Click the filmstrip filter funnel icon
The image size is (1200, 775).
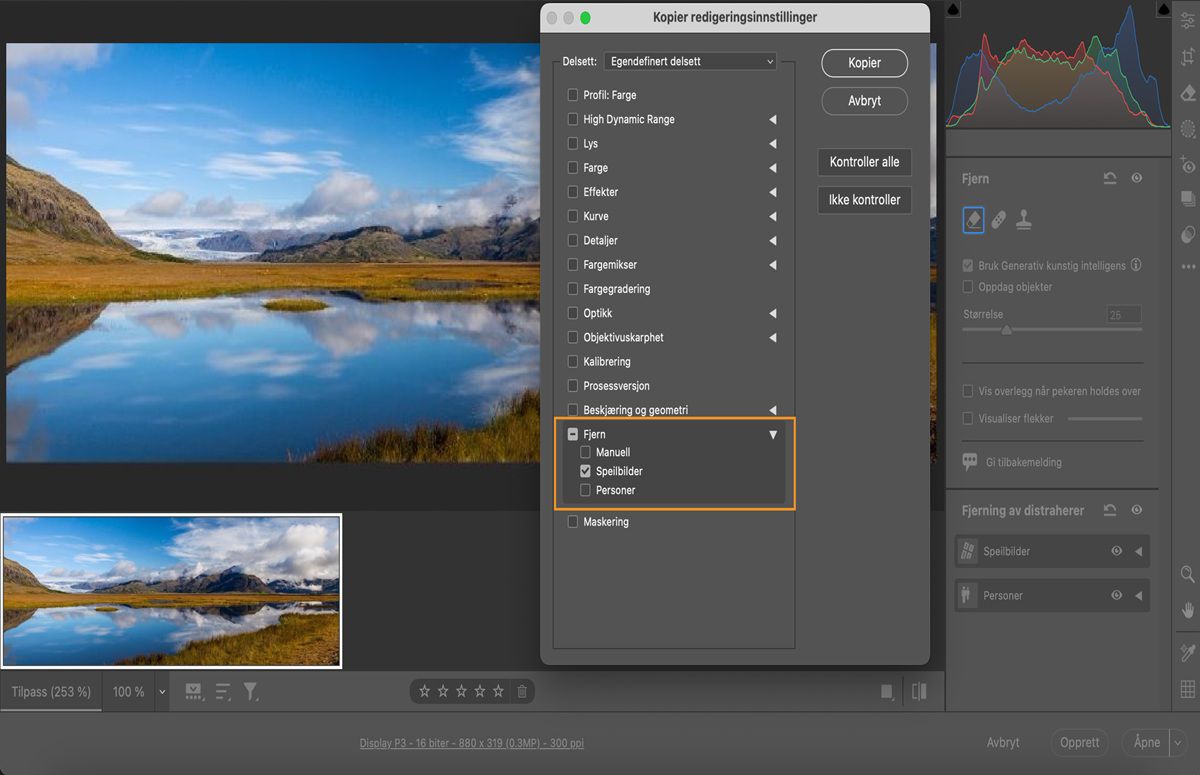pyautogui.click(x=251, y=691)
